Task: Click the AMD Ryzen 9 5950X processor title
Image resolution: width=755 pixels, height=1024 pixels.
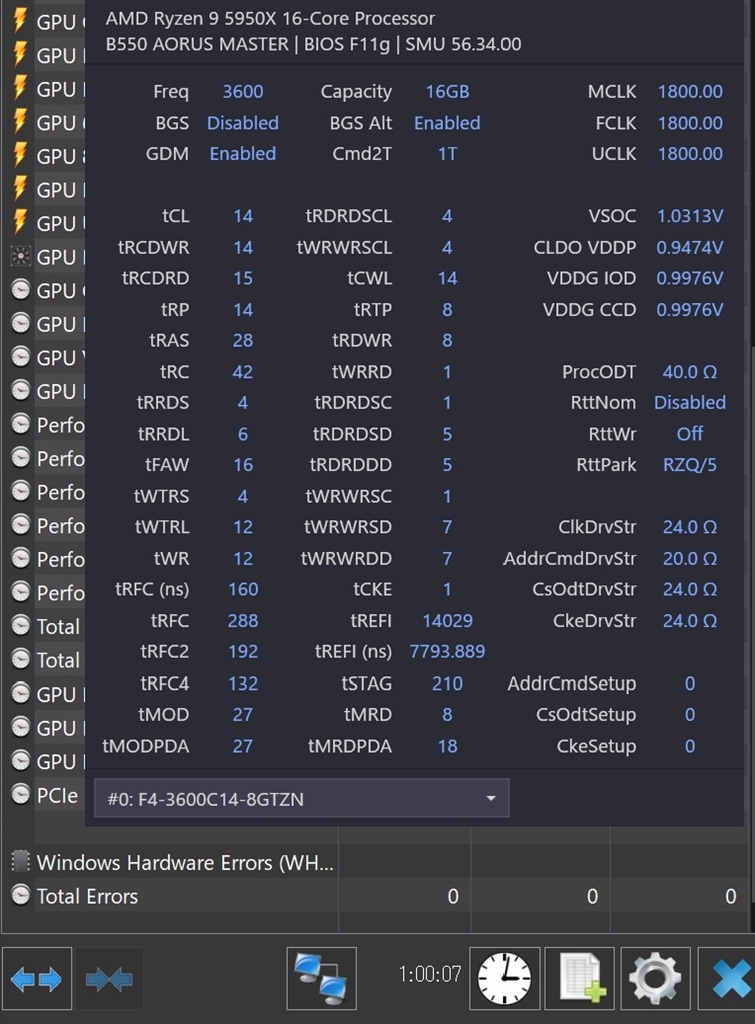Action: (x=270, y=18)
